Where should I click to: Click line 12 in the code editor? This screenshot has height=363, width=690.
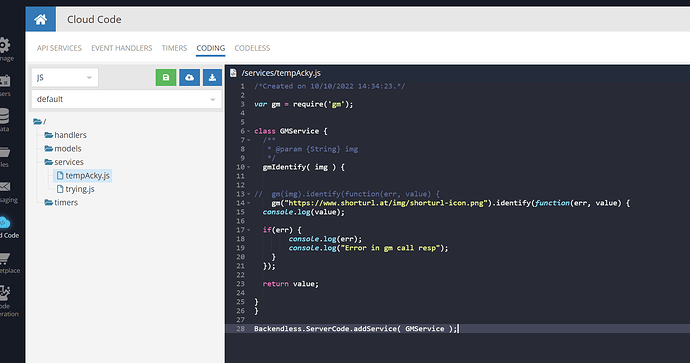[x=457, y=185]
